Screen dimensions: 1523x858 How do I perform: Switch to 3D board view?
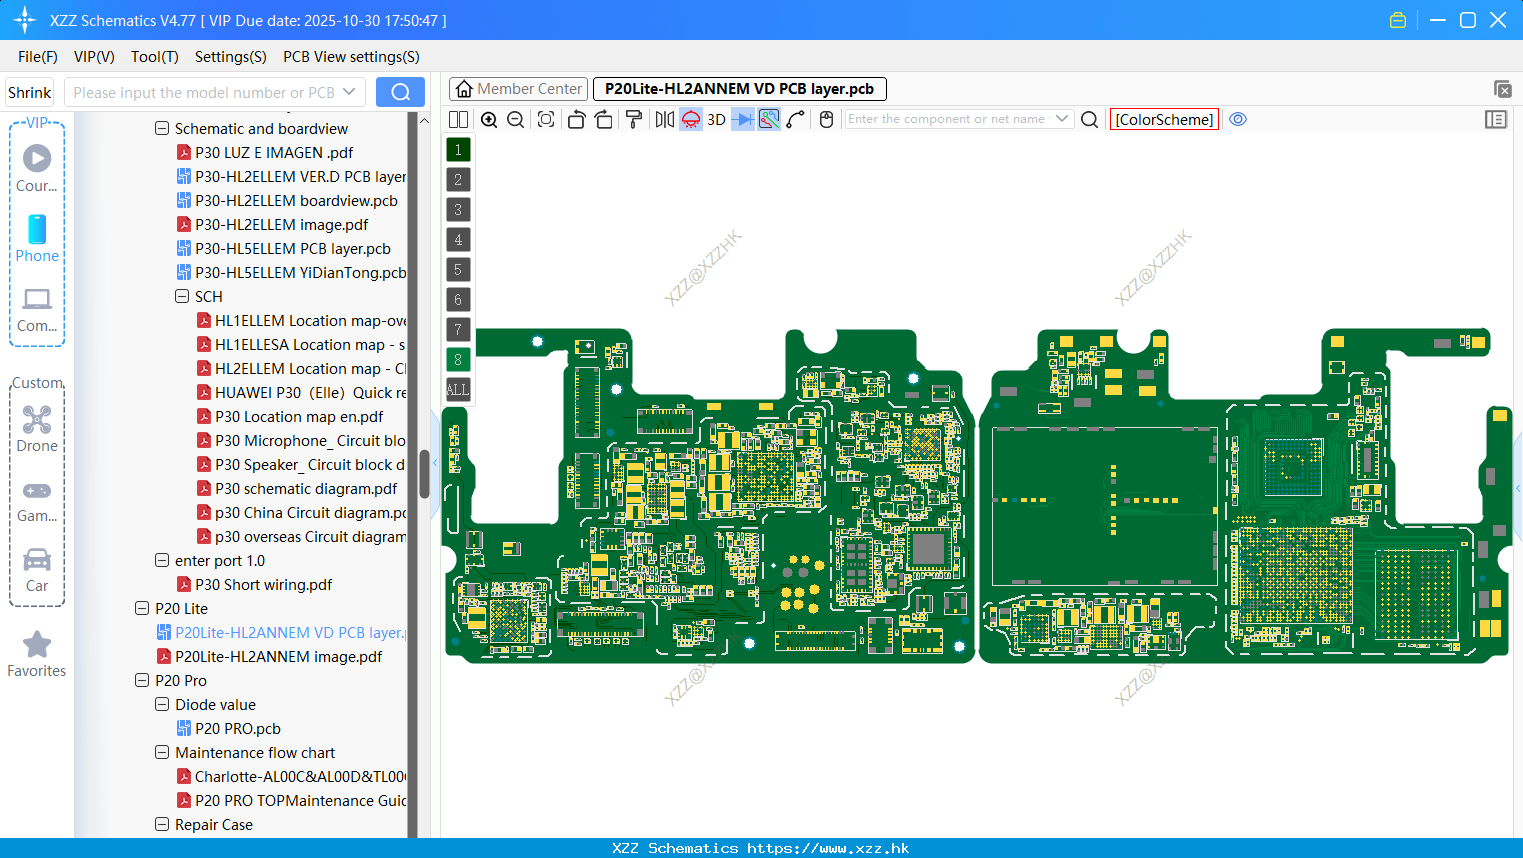pos(716,120)
